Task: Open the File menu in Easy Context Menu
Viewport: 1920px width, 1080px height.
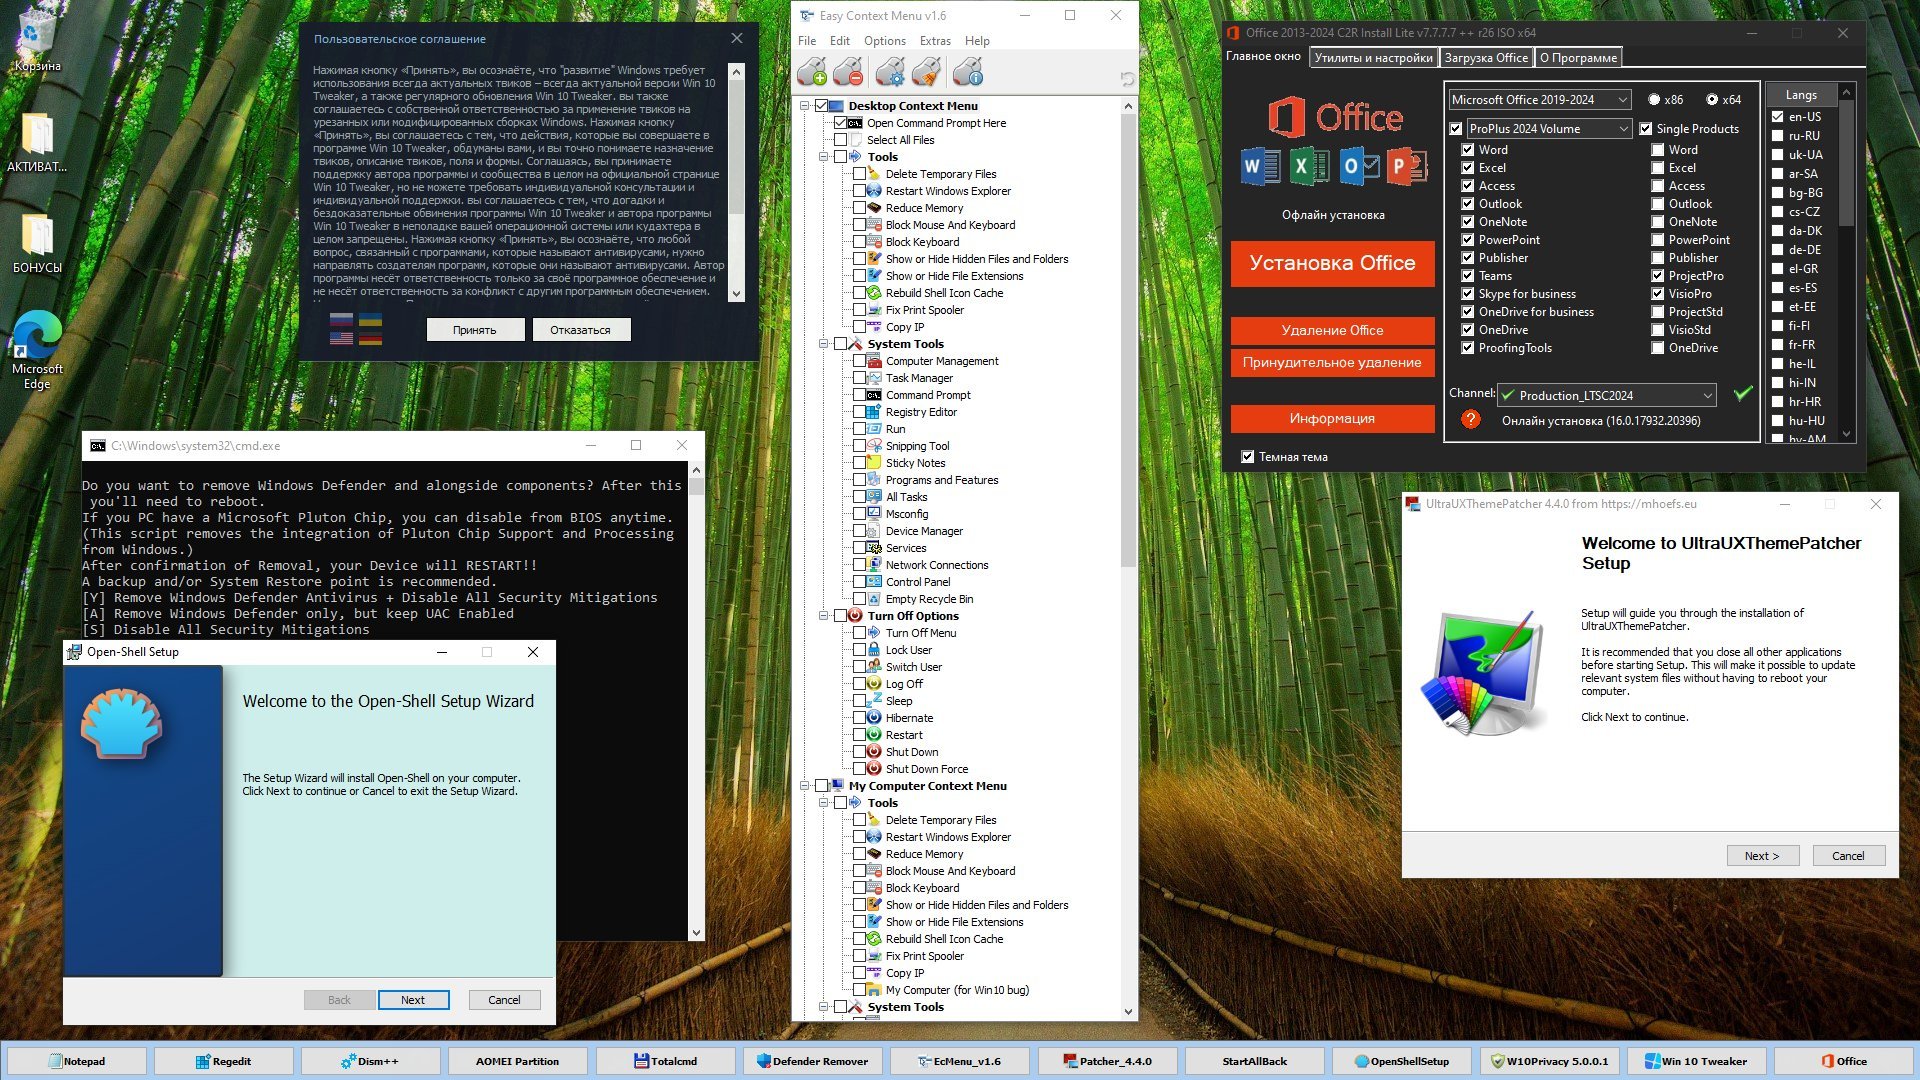Action: point(807,41)
